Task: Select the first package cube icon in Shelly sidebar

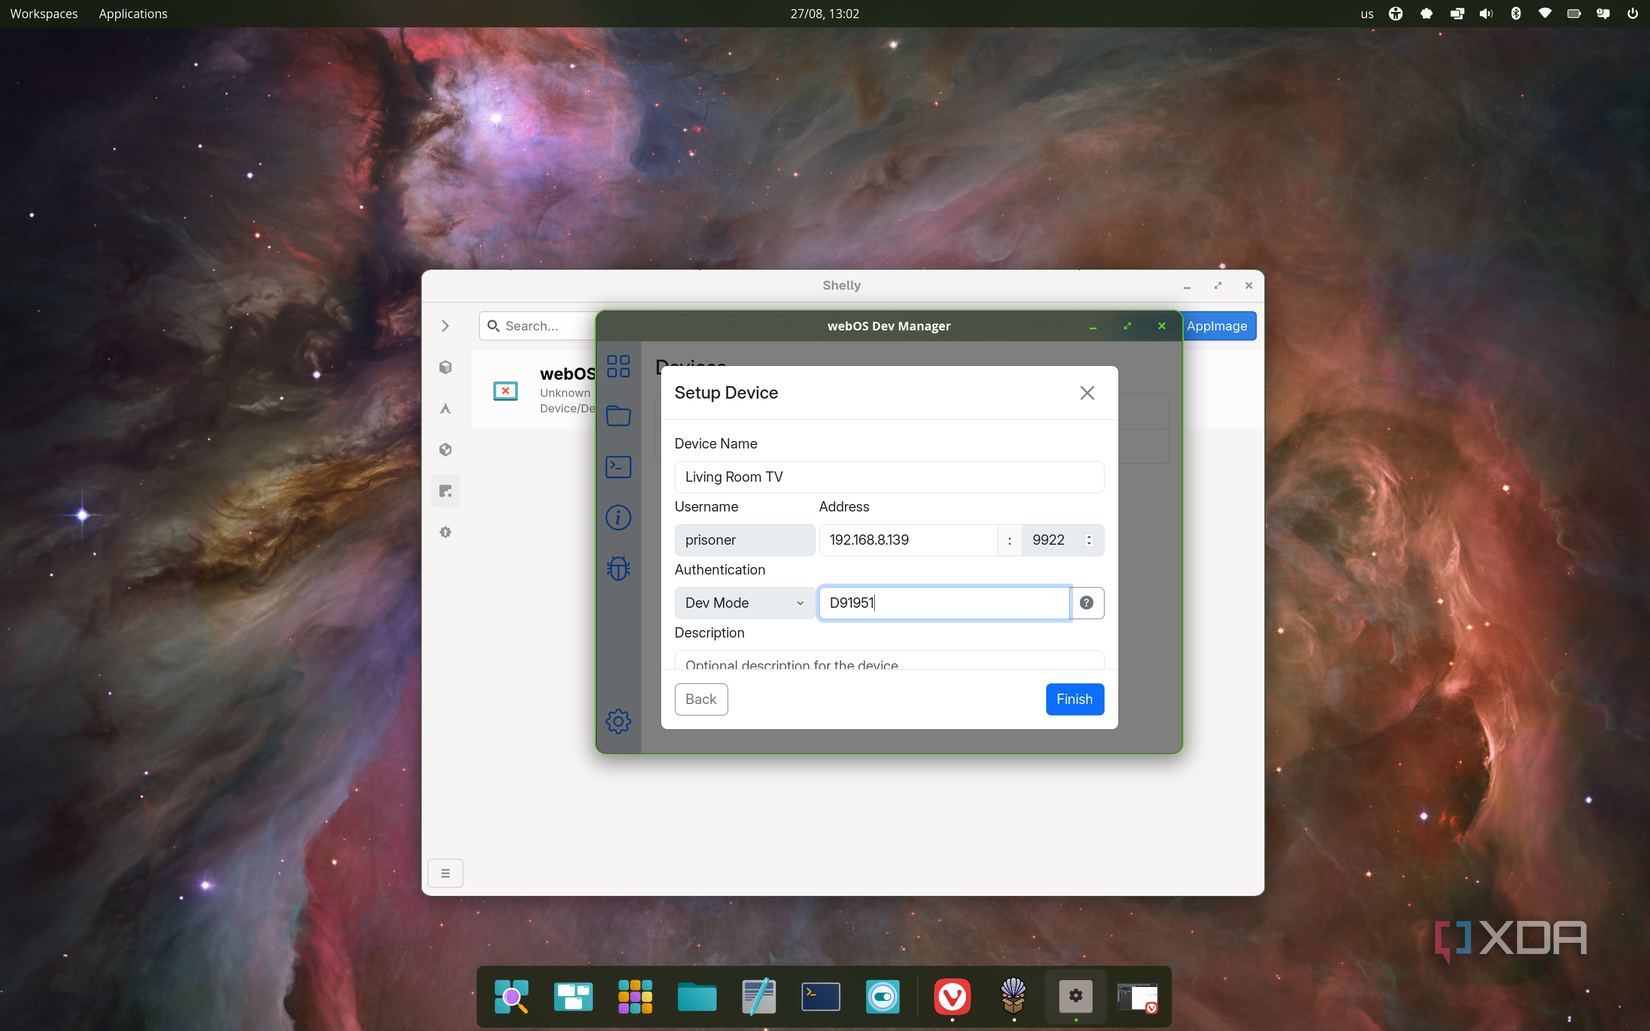Action: 445,367
